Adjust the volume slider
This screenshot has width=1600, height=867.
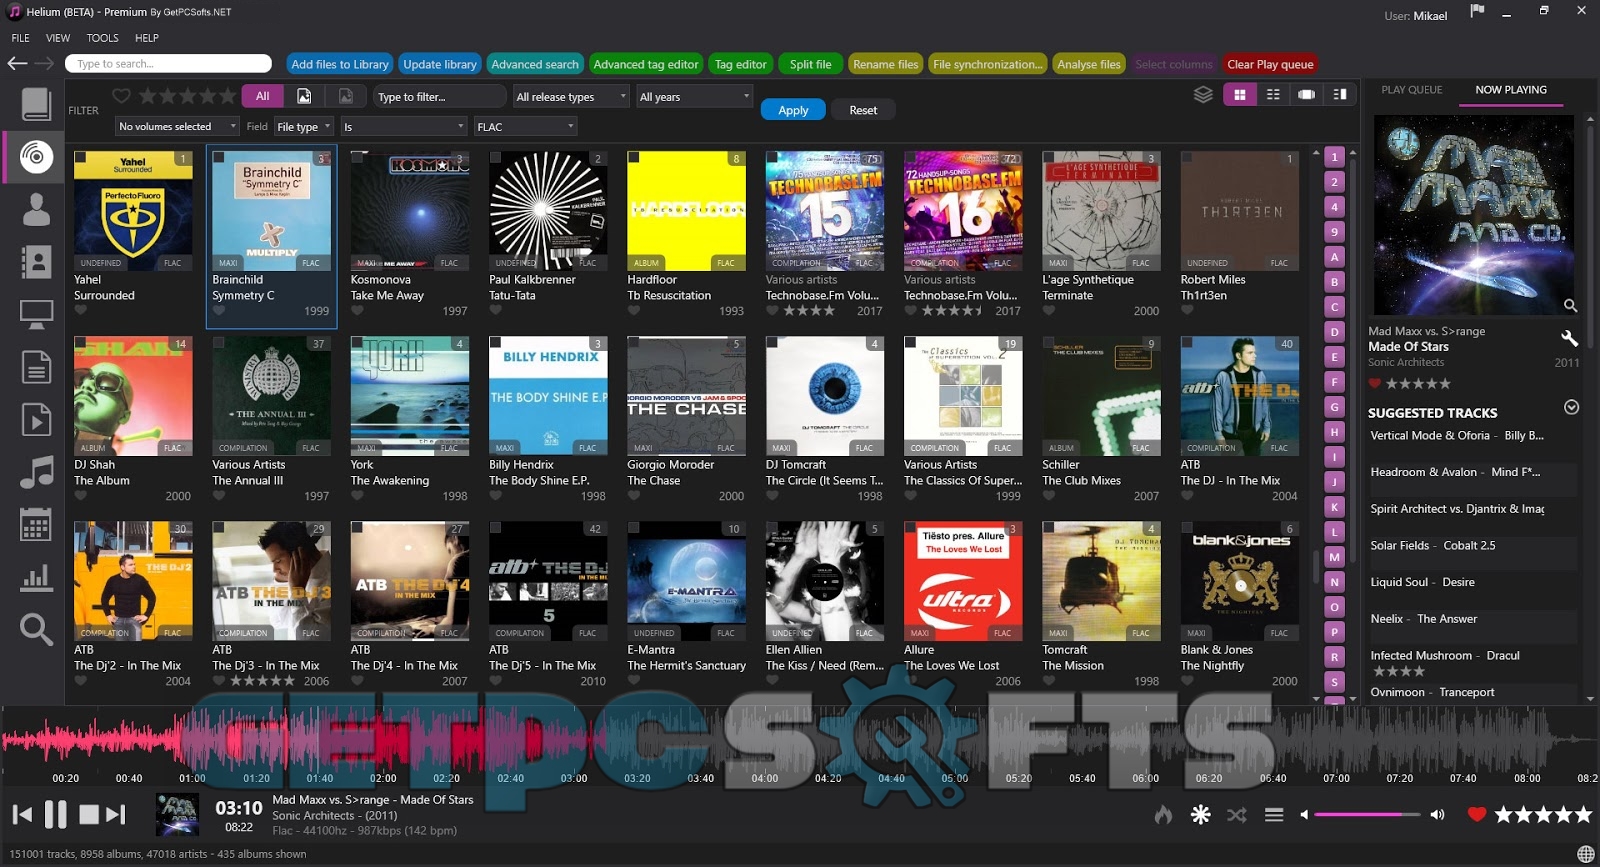coord(1366,815)
